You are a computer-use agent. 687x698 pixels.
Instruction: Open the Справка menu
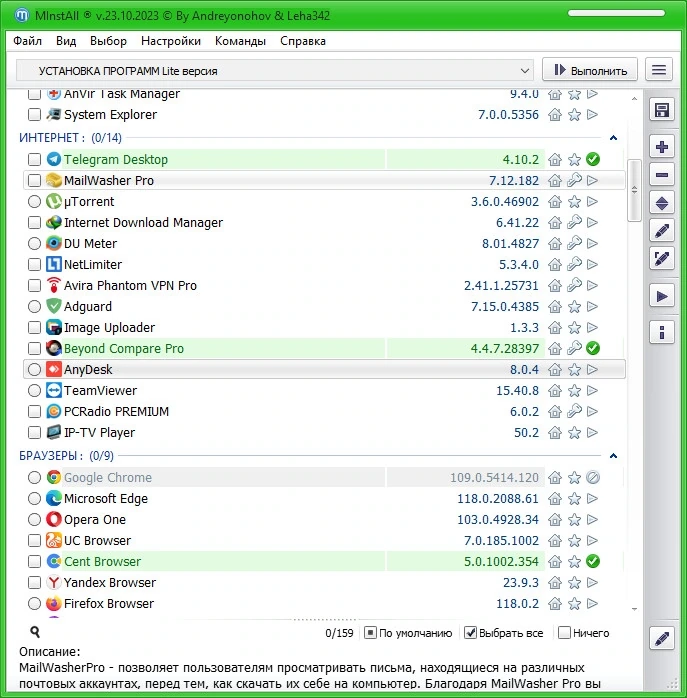[x=303, y=41]
